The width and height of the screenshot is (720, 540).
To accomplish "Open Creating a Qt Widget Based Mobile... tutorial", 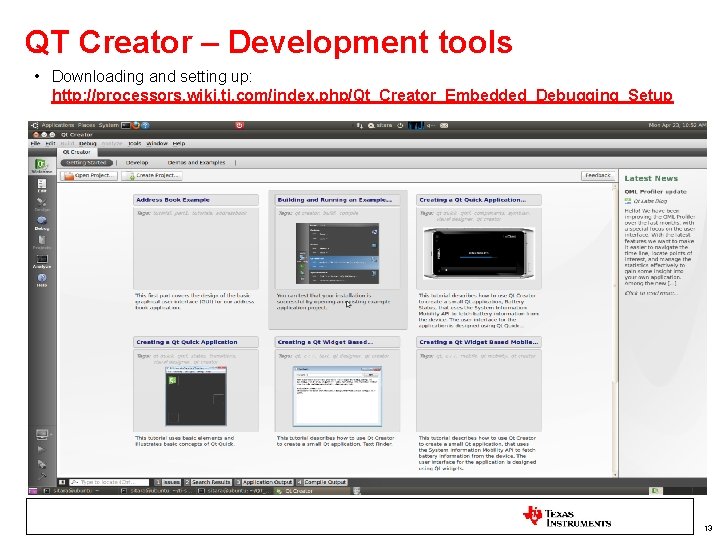I will [479, 342].
